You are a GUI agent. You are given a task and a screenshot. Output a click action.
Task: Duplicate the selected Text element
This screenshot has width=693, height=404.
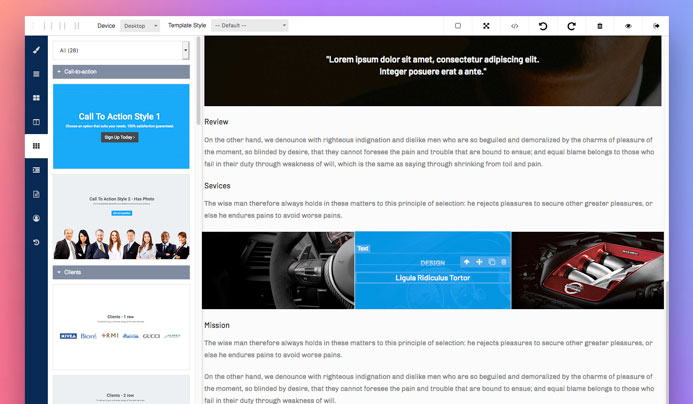(491, 262)
